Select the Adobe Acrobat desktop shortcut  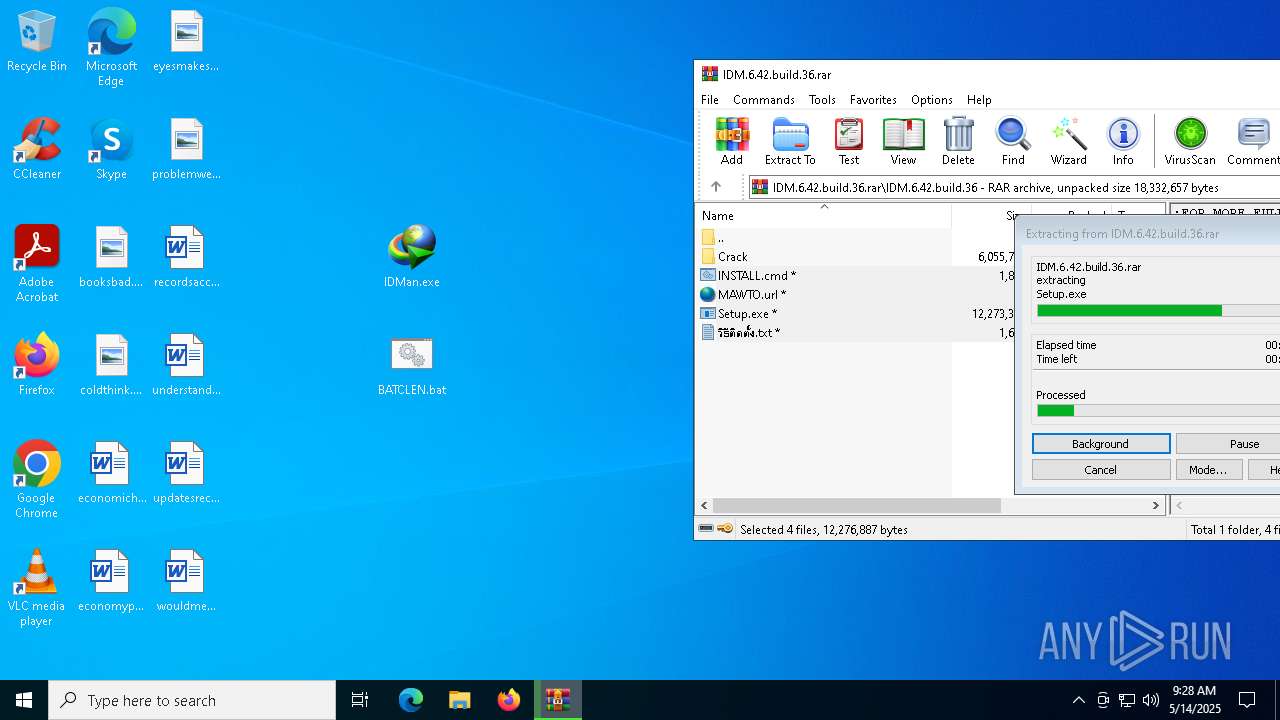click(x=37, y=264)
